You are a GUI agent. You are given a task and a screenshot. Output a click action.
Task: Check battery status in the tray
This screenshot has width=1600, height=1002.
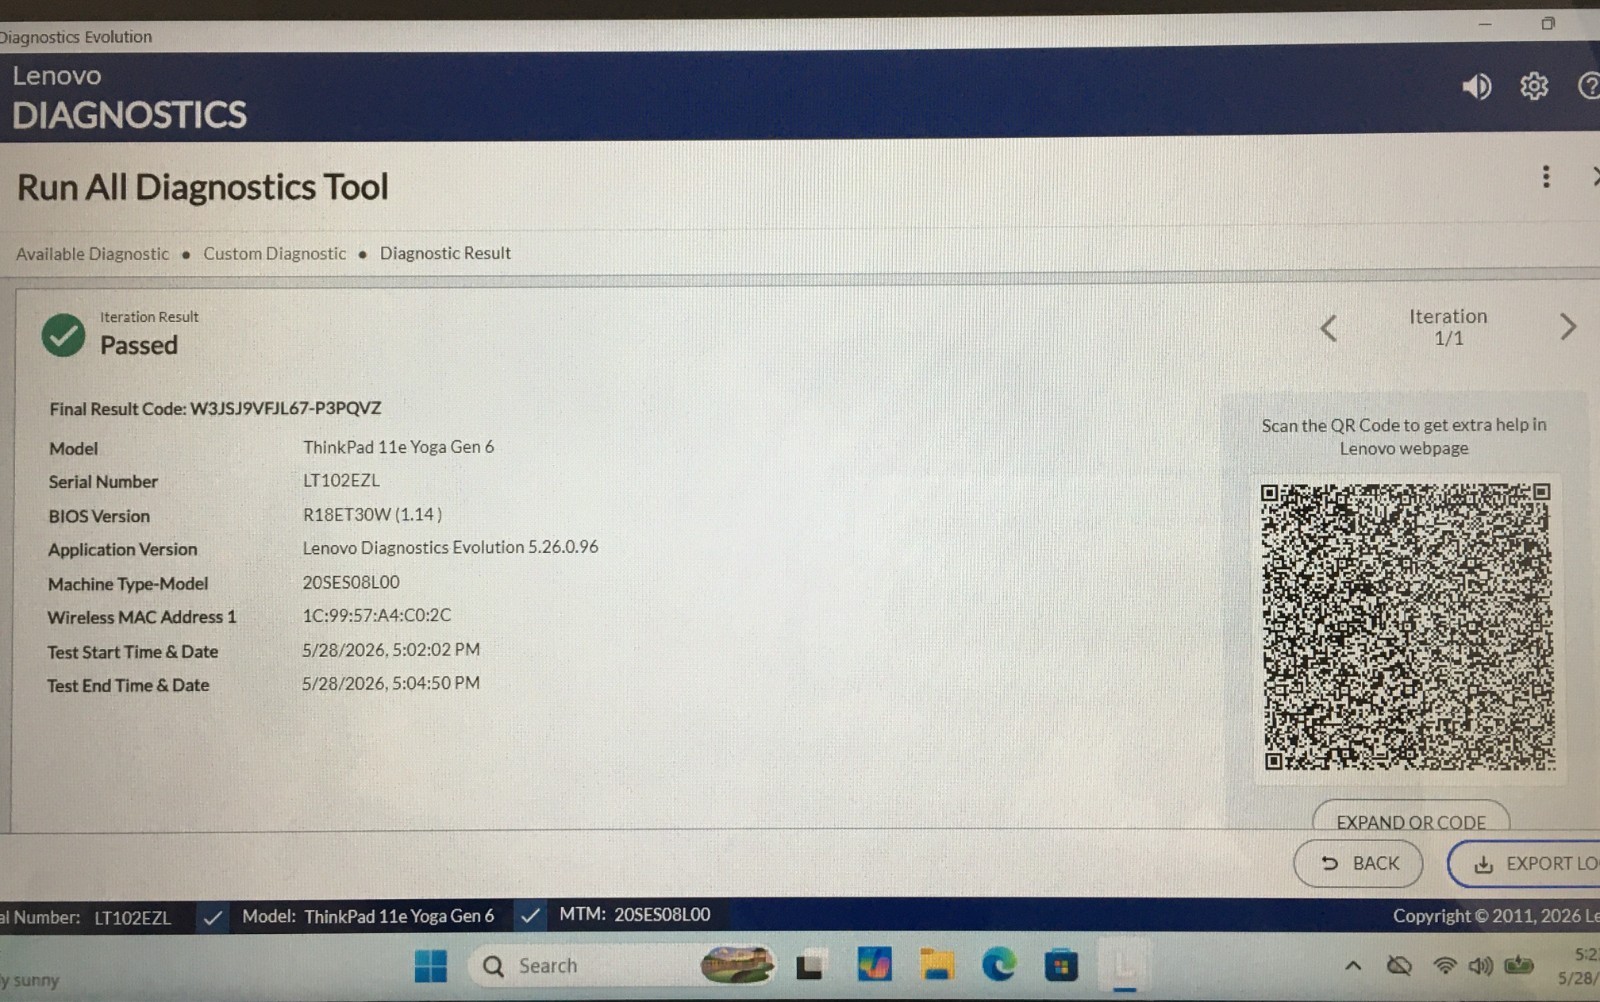(x=1518, y=965)
